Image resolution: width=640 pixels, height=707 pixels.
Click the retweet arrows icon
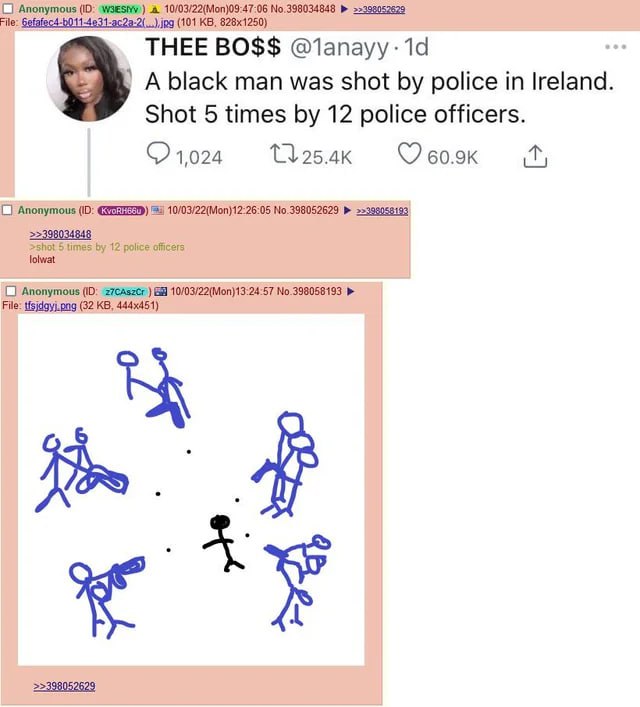tap(284, 153)
